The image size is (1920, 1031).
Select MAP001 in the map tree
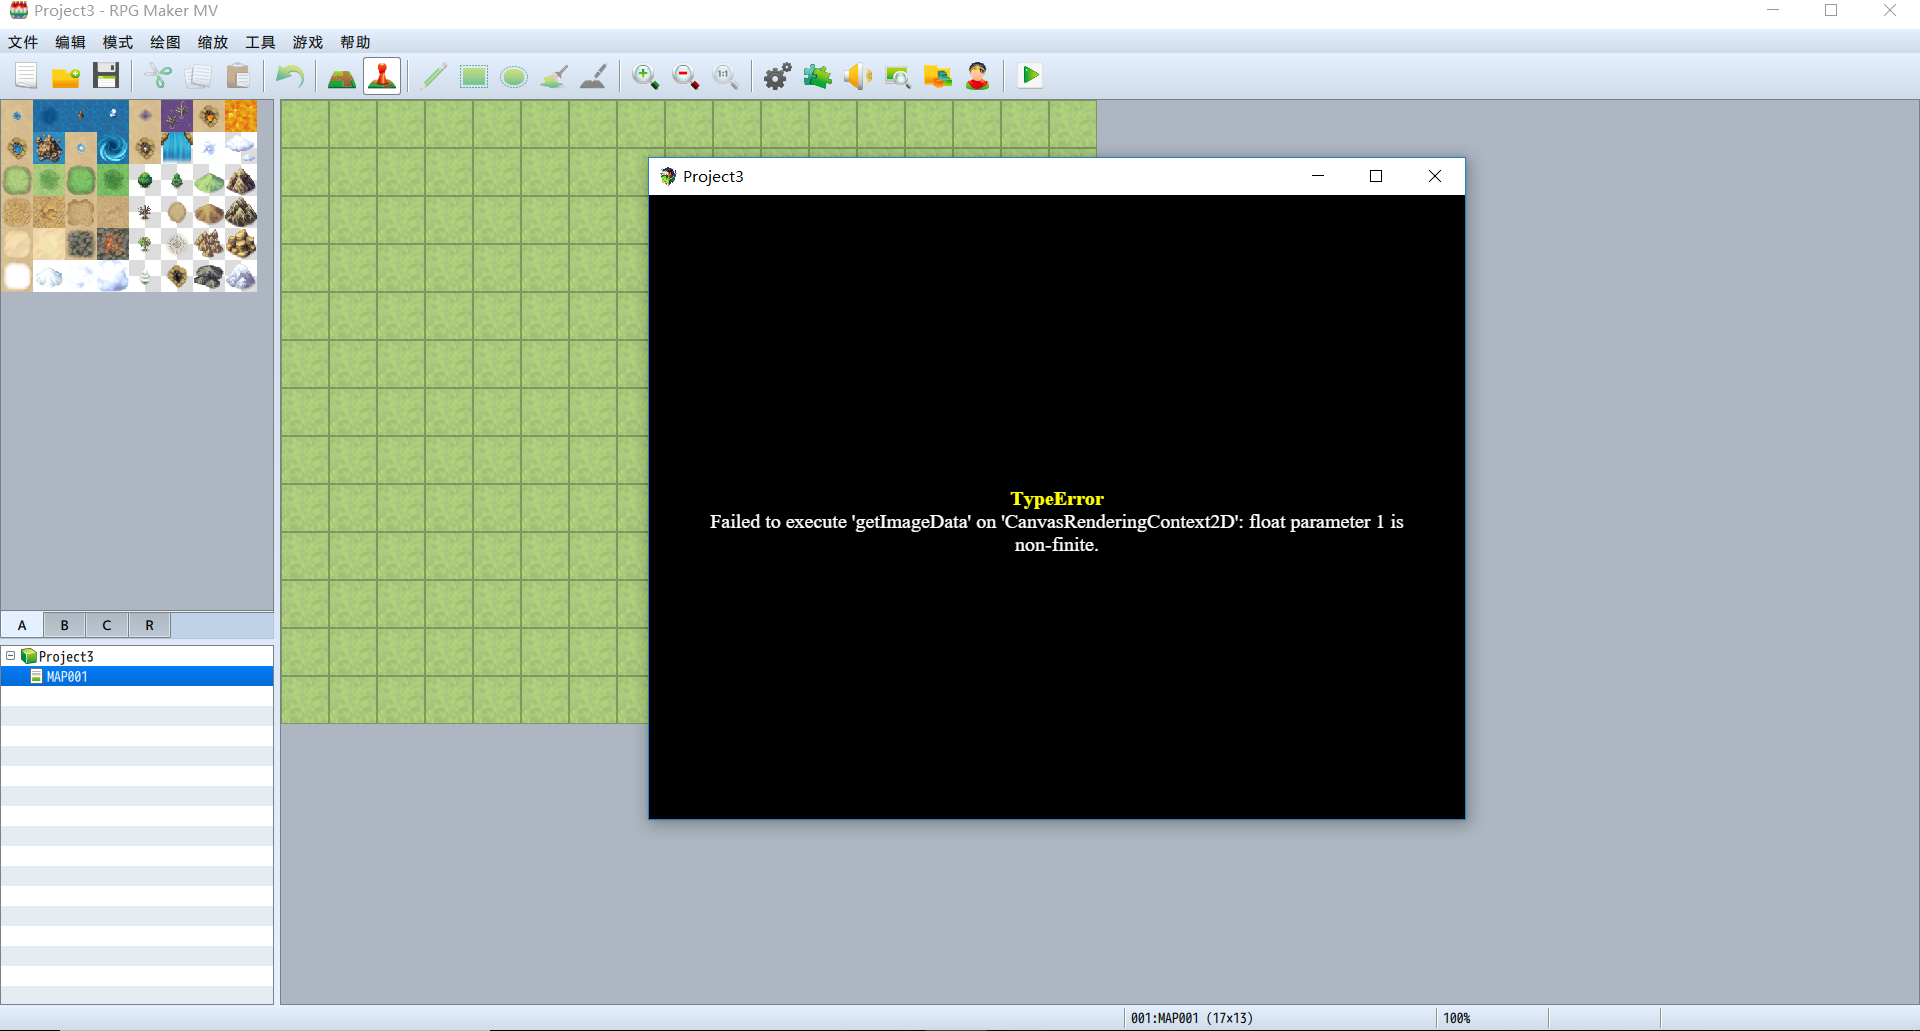coord(137,677)
